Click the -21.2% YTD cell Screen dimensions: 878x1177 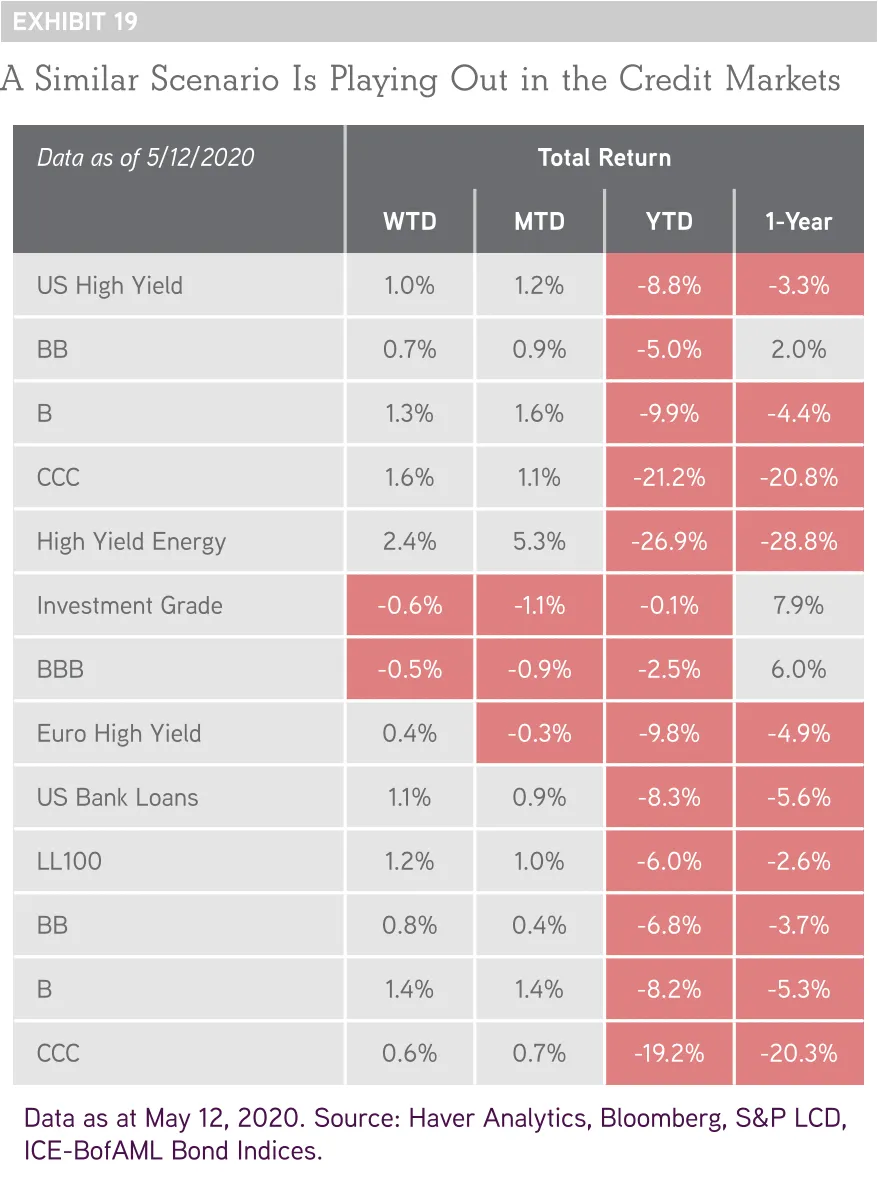coord(669,477)
